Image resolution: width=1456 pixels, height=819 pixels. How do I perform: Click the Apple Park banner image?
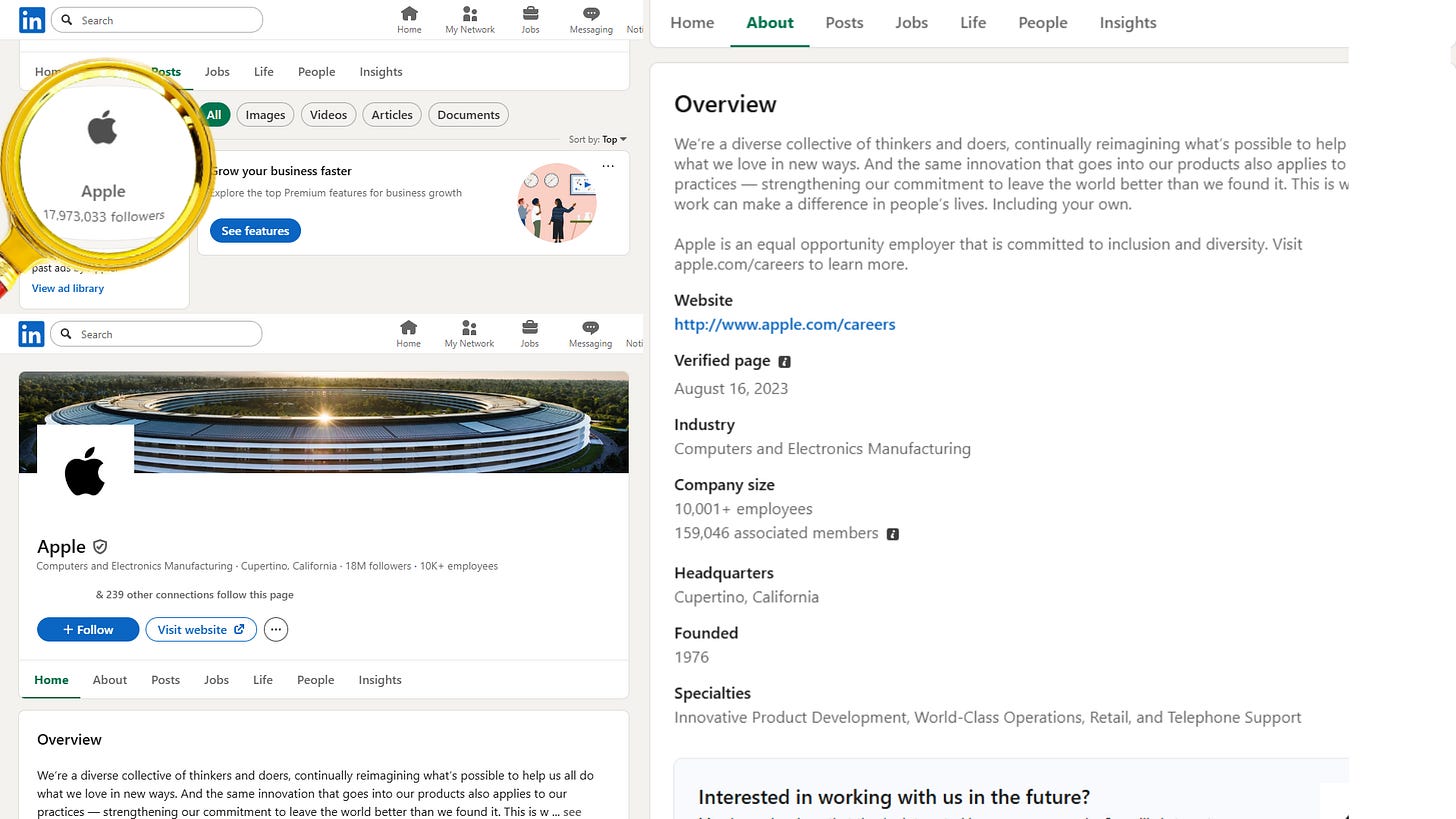[x=324, y=422]
